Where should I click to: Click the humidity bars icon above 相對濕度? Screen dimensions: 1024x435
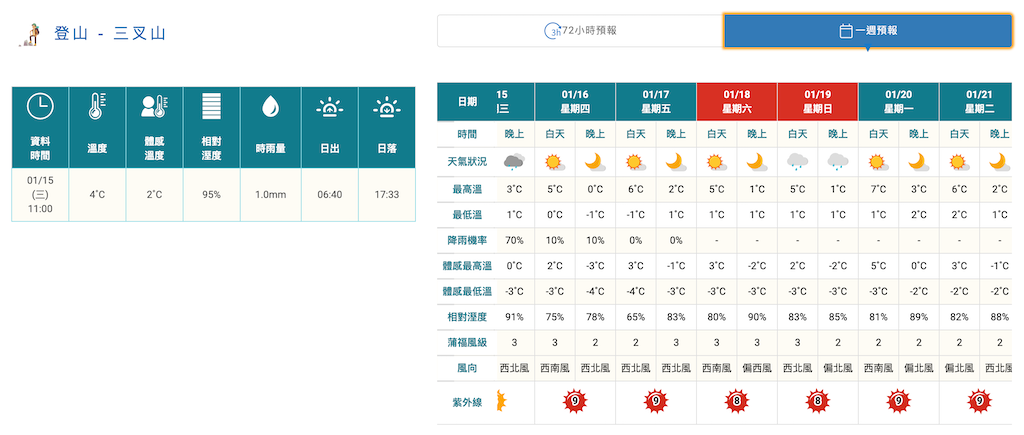coord(212,106)
